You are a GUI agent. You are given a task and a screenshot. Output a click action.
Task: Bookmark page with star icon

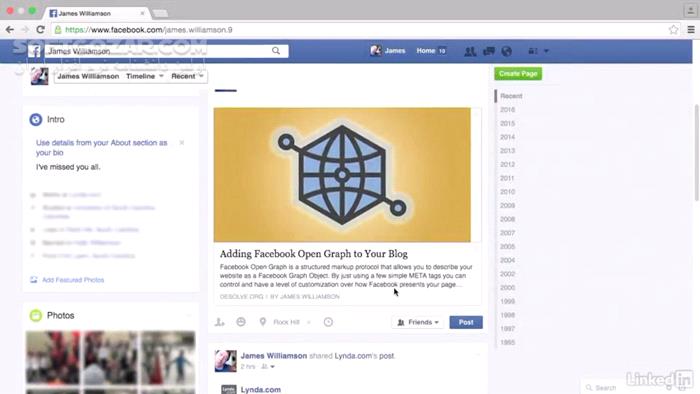[x=673, y=30]
